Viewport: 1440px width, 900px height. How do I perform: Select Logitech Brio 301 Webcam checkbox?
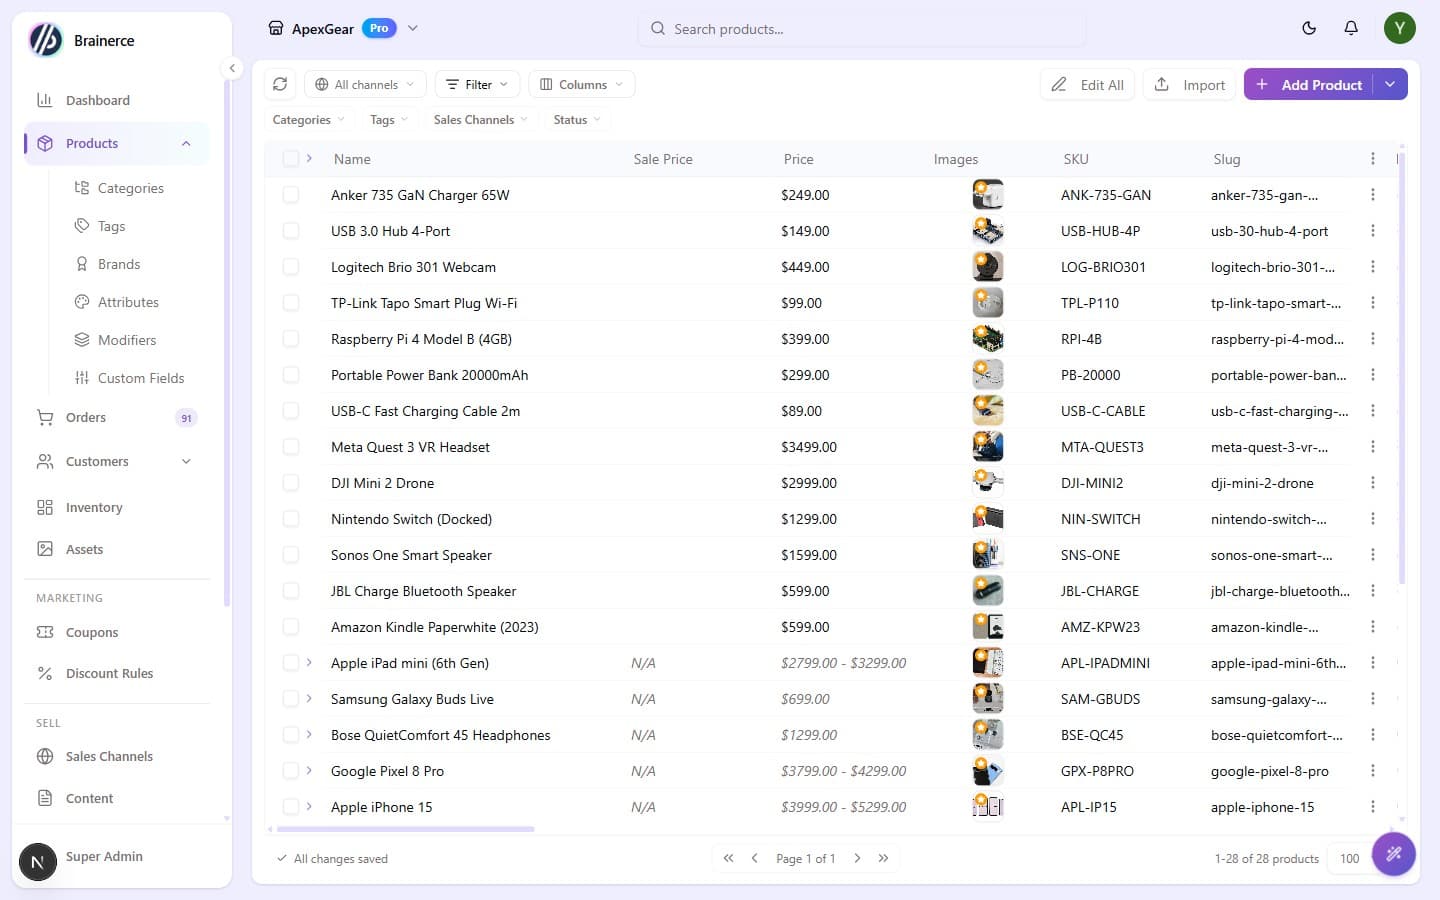pos(291,267)
